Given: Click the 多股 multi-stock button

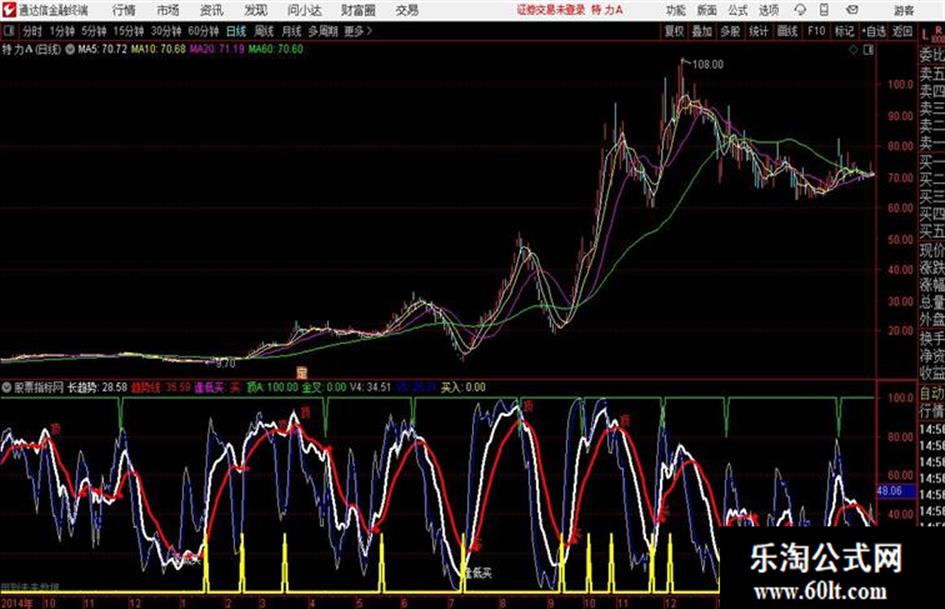Looking at the screenshot, I should [x=730, y=31].
